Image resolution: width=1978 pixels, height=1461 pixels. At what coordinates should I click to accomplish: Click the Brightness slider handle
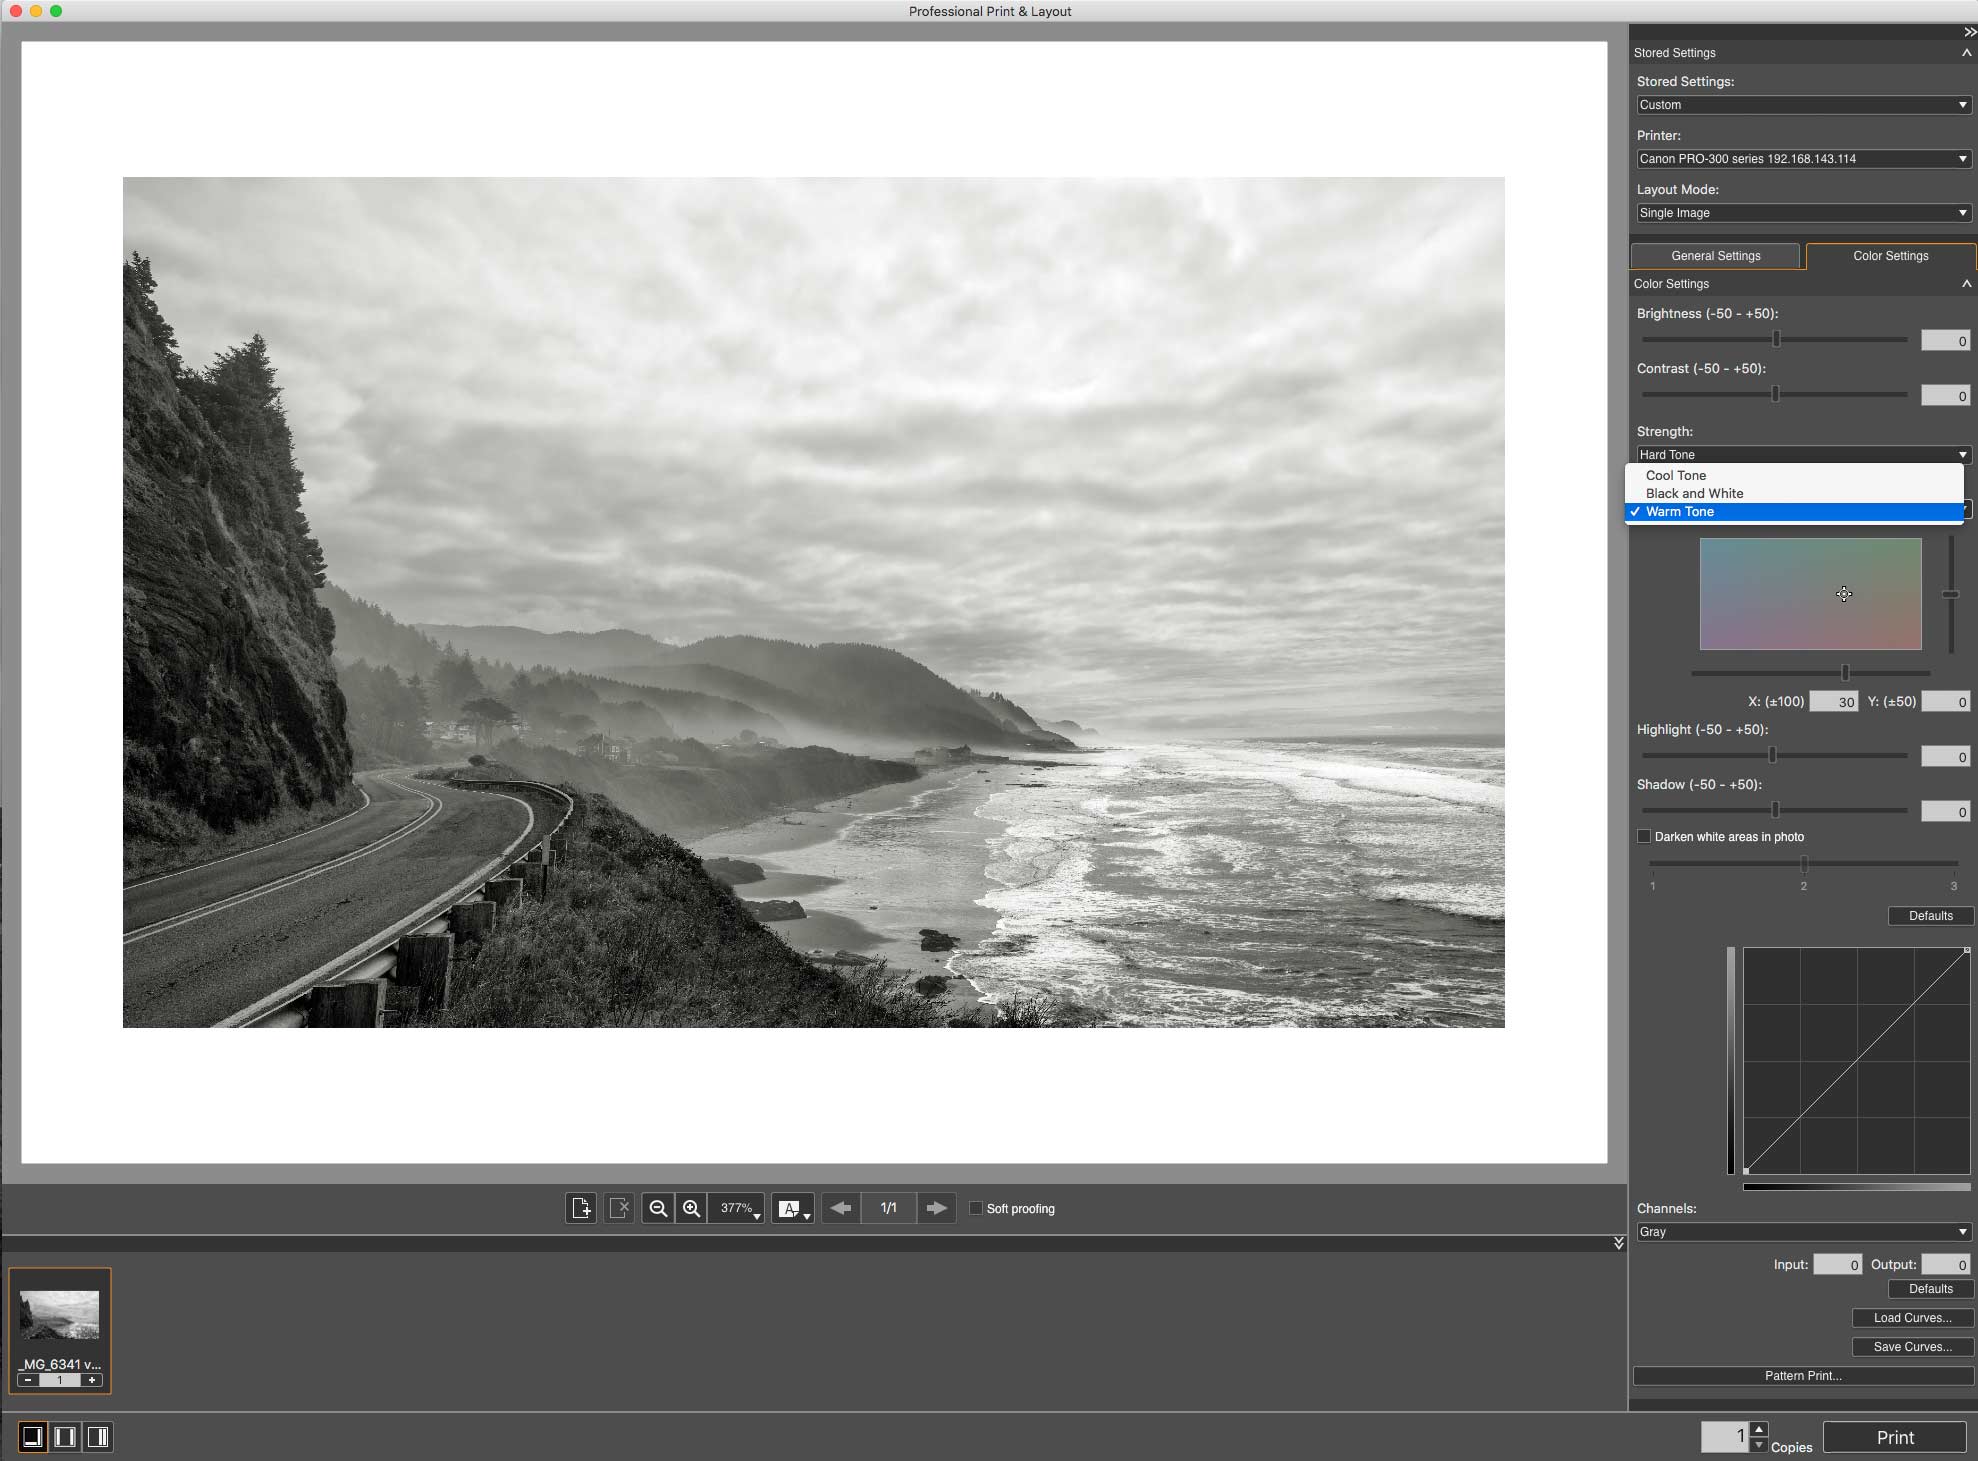coord(1776,340)
